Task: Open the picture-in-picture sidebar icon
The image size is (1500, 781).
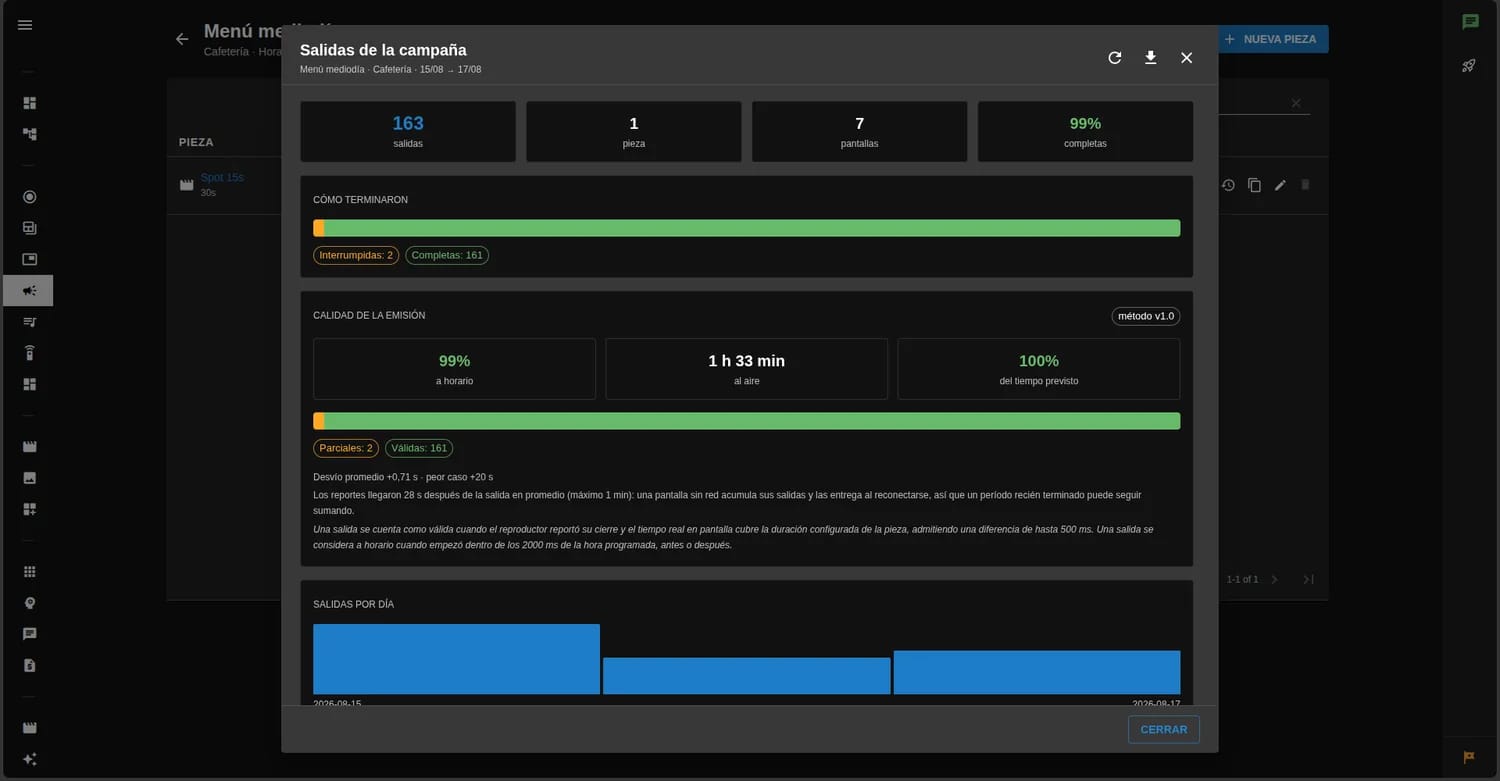Action: [x=30, y=259]
